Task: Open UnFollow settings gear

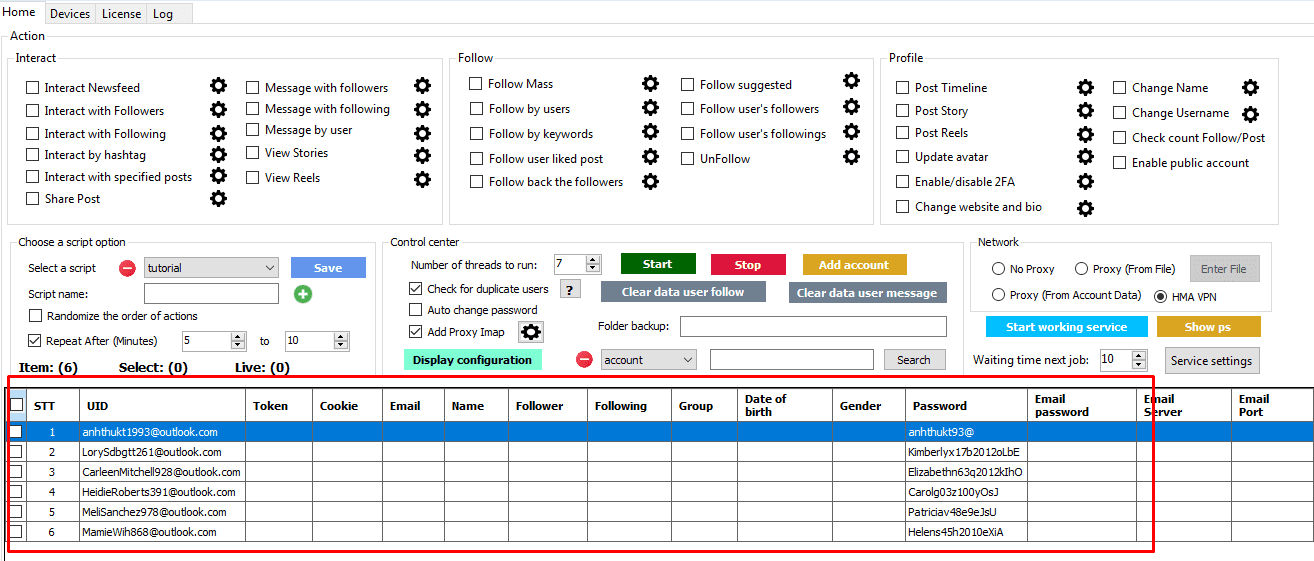Action: [x=851, y=157]
